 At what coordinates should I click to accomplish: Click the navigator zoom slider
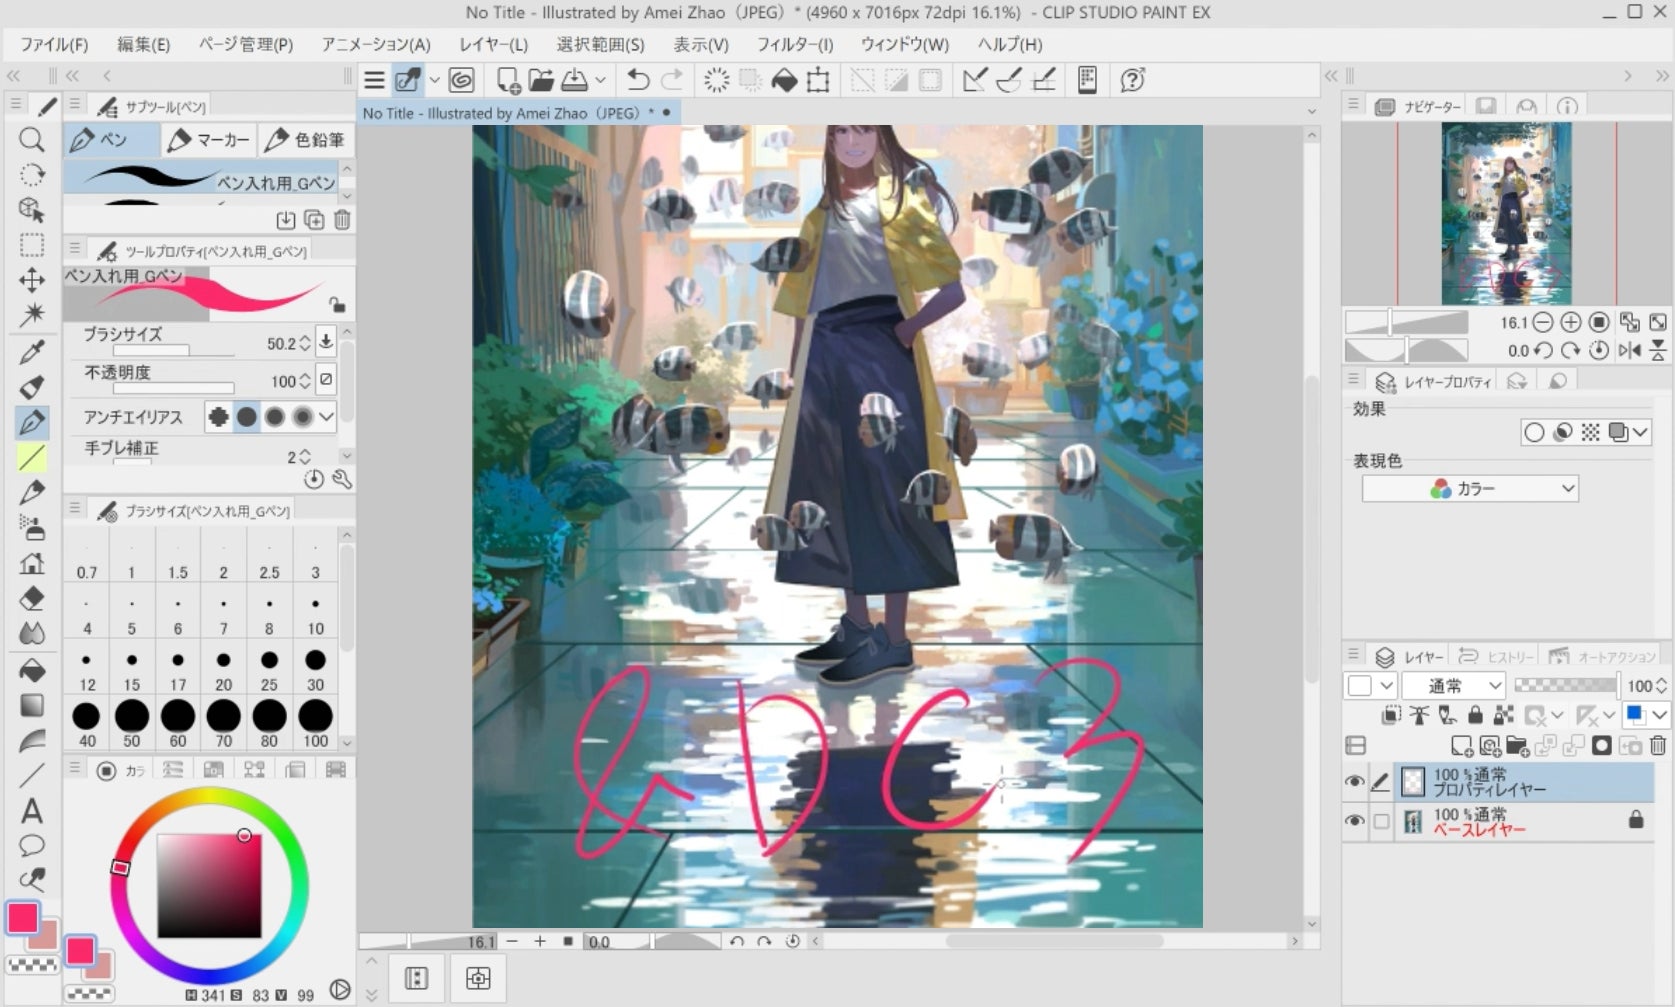pos(1406,322)
